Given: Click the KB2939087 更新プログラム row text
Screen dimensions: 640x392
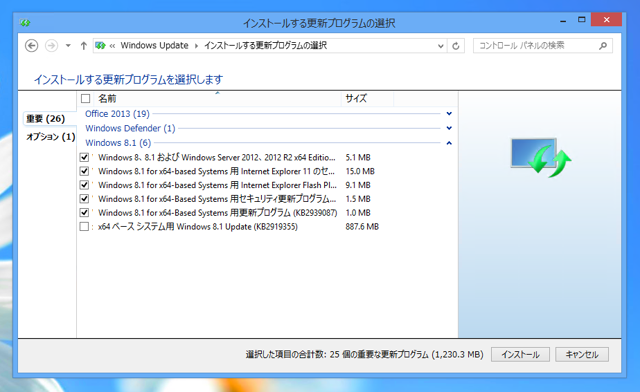Looking at the screenshot, I should (x=218, y=213).
